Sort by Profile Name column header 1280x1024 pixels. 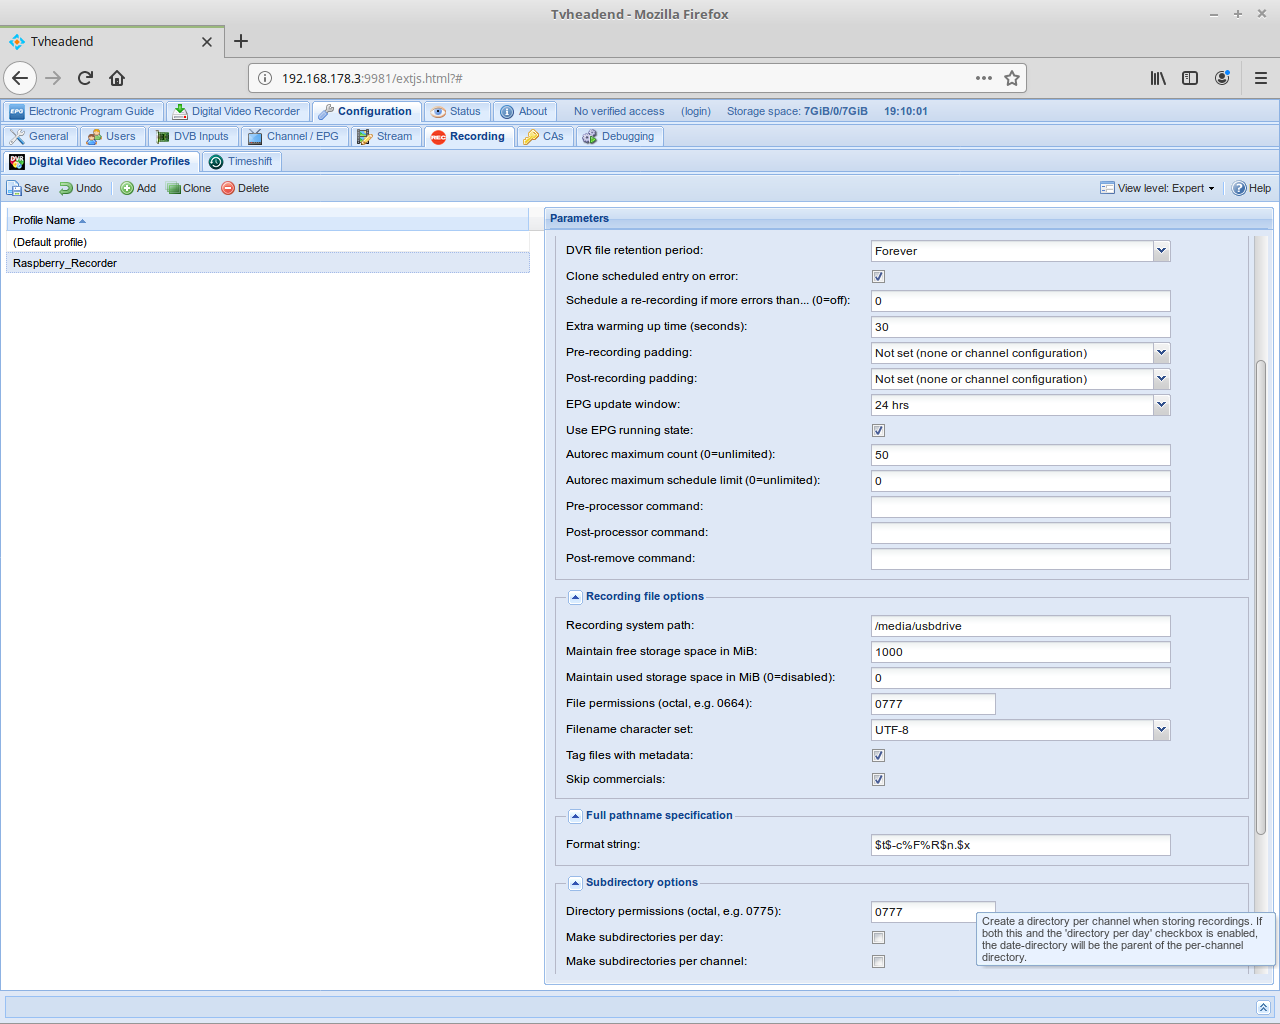268,220
